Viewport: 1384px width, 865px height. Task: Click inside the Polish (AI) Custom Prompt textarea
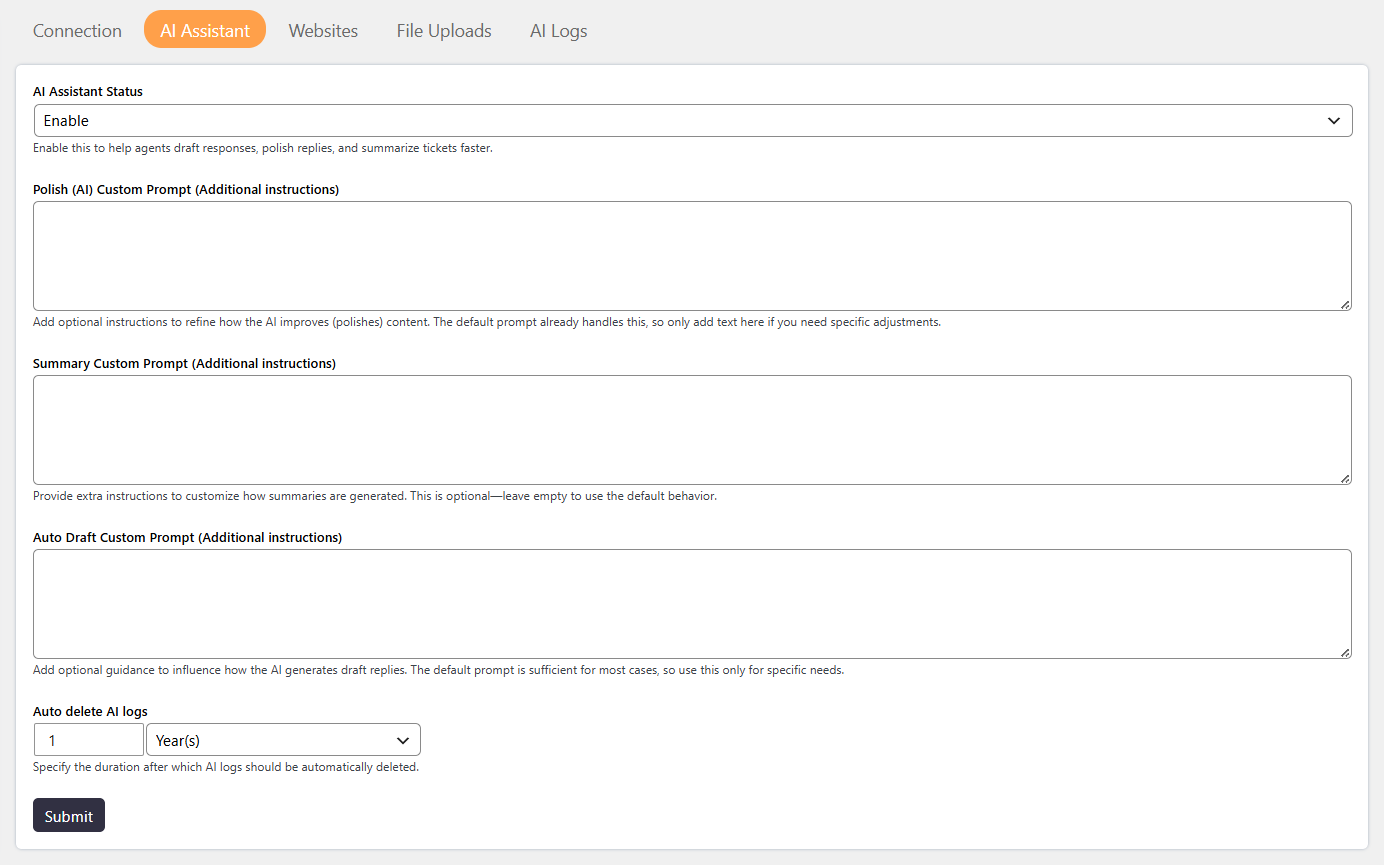pyautogui.click(x=692, y=256)
